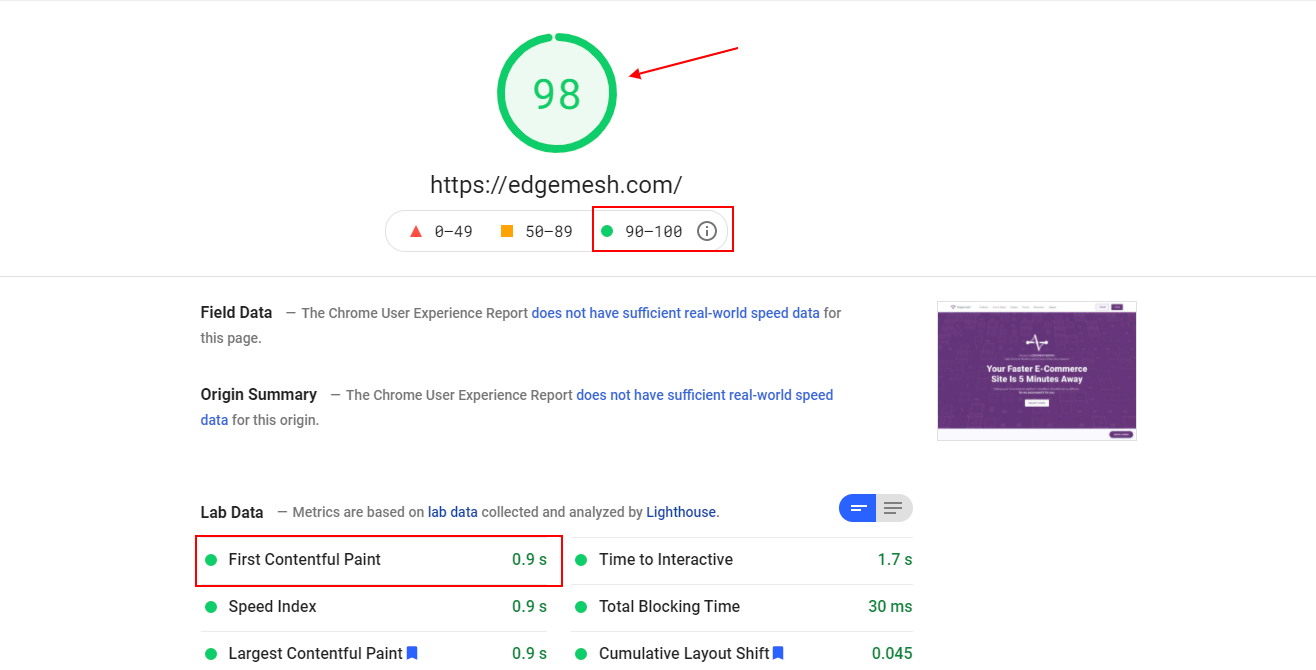
Task: Click the 'Lab Data' heading
Action: point(232,512)
